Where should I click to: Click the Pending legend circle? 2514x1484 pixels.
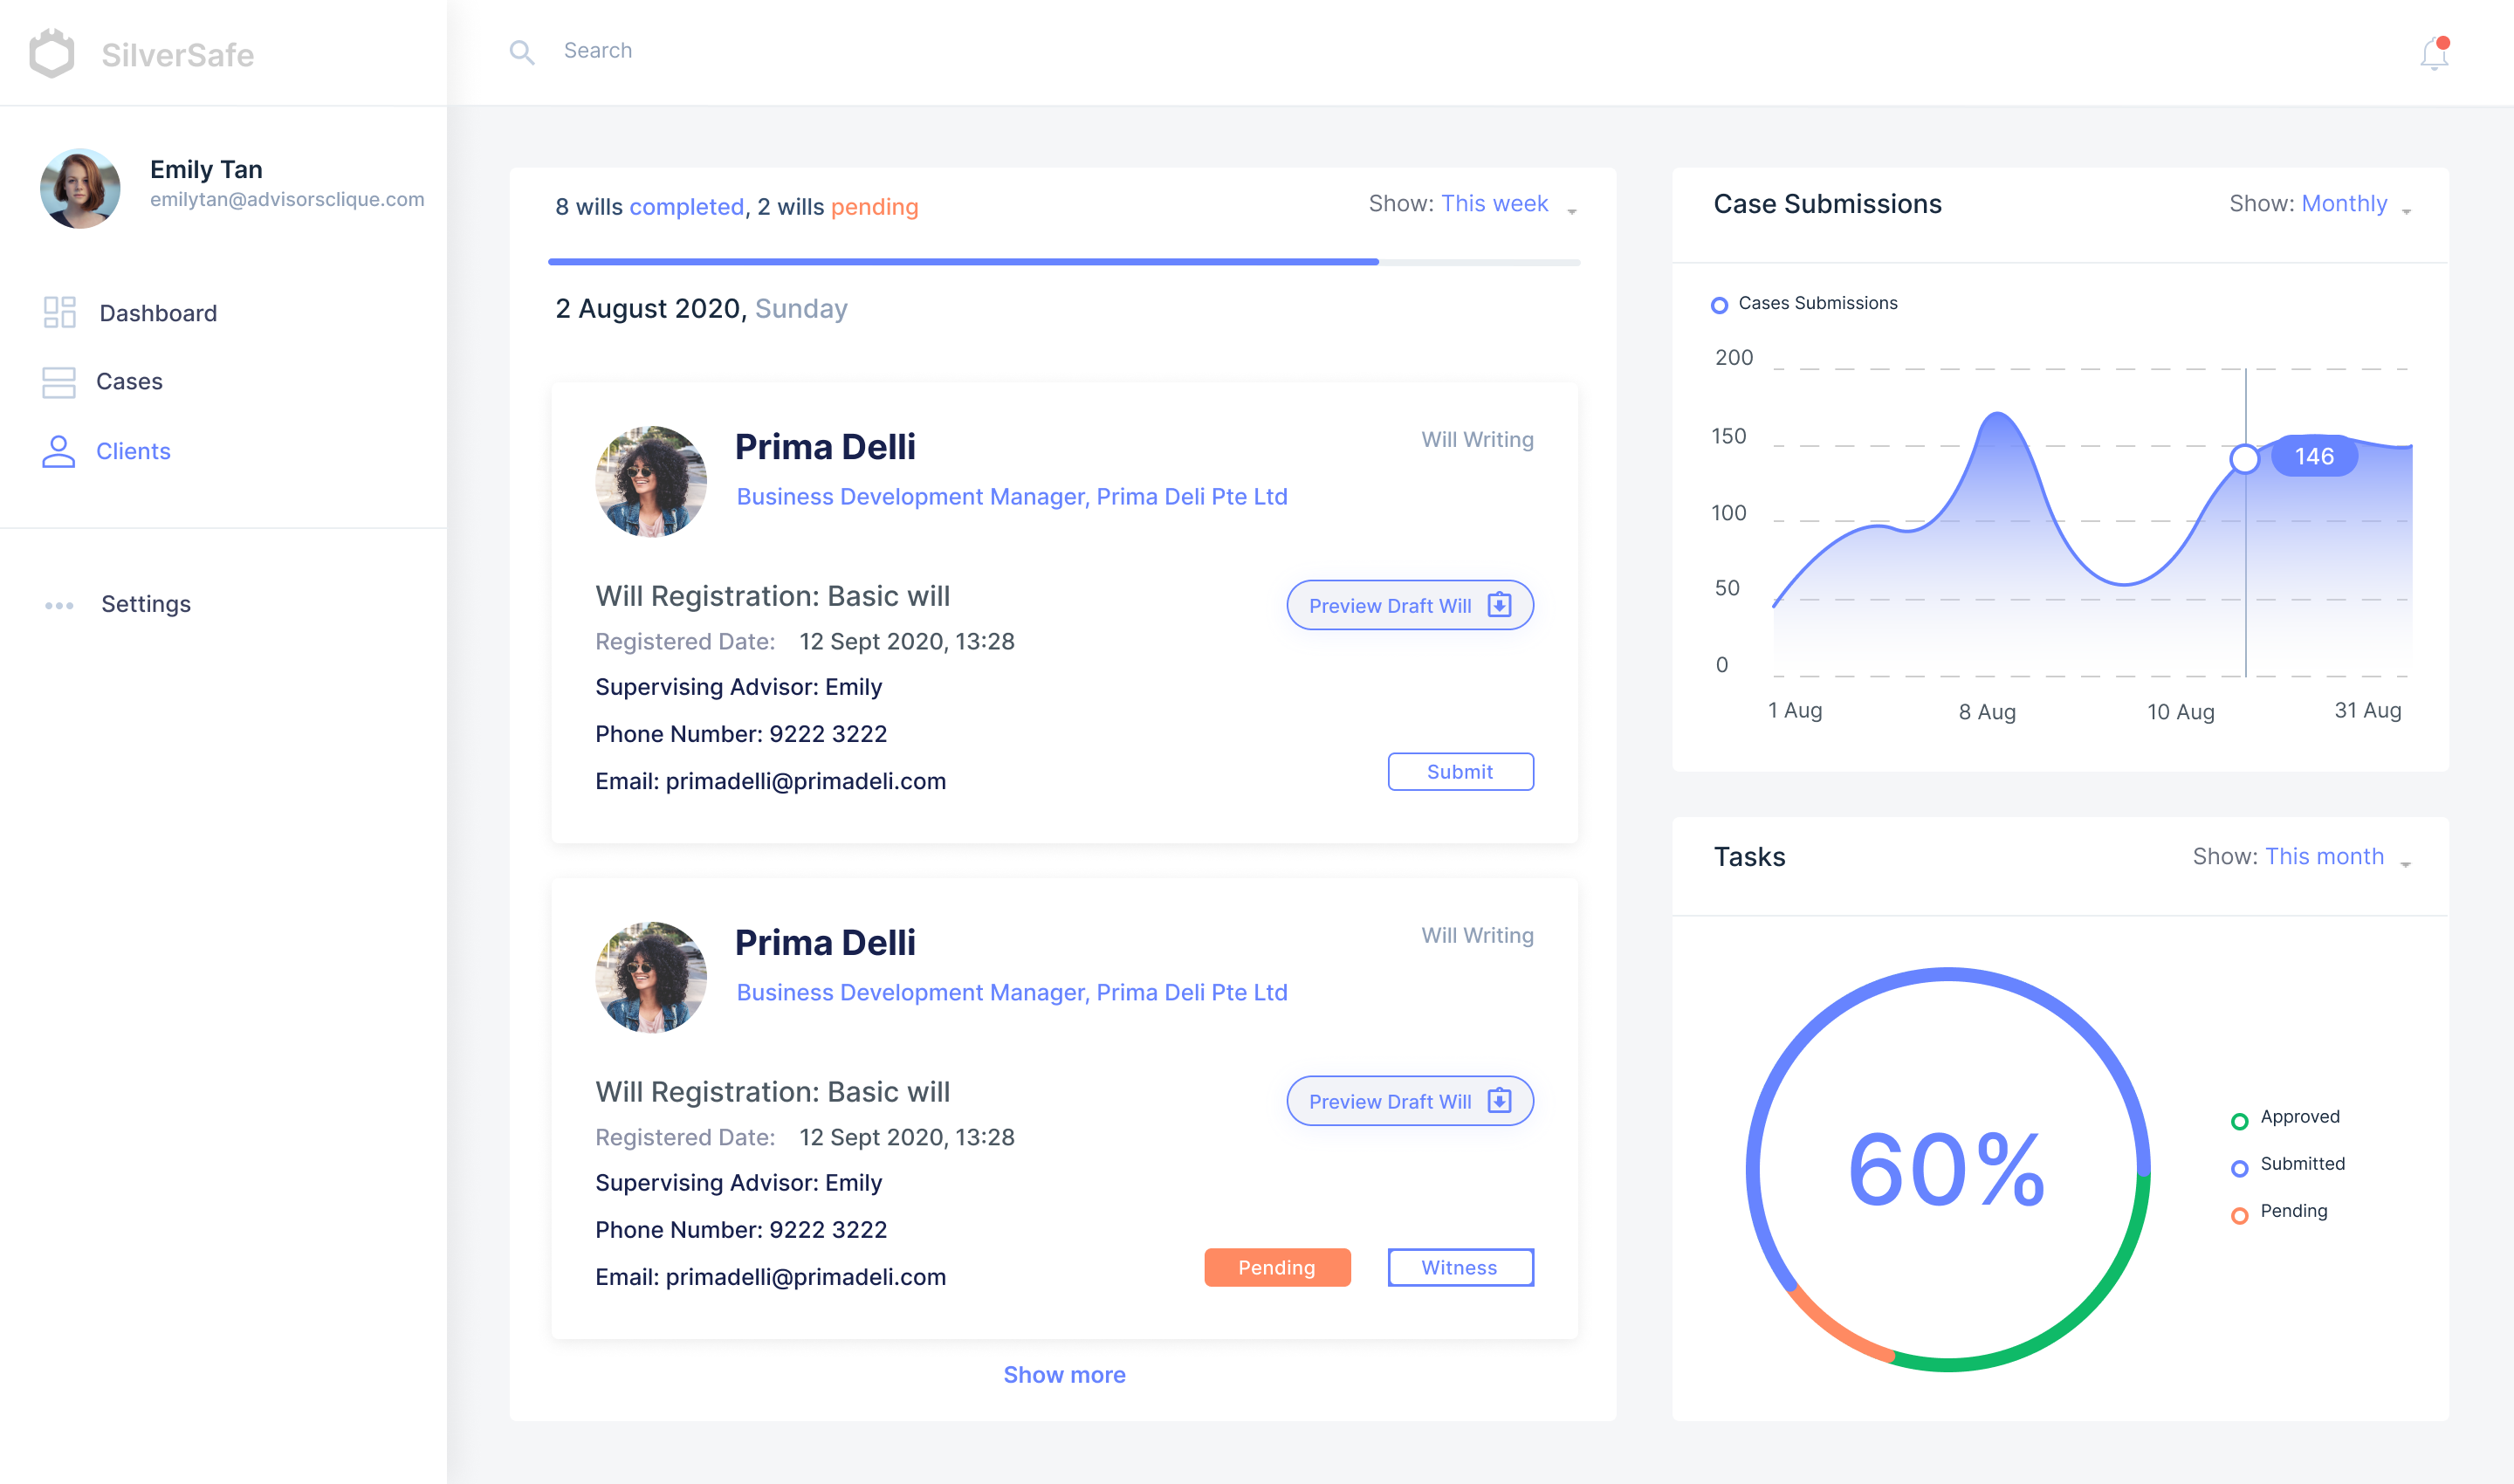click(2240, 1215)
